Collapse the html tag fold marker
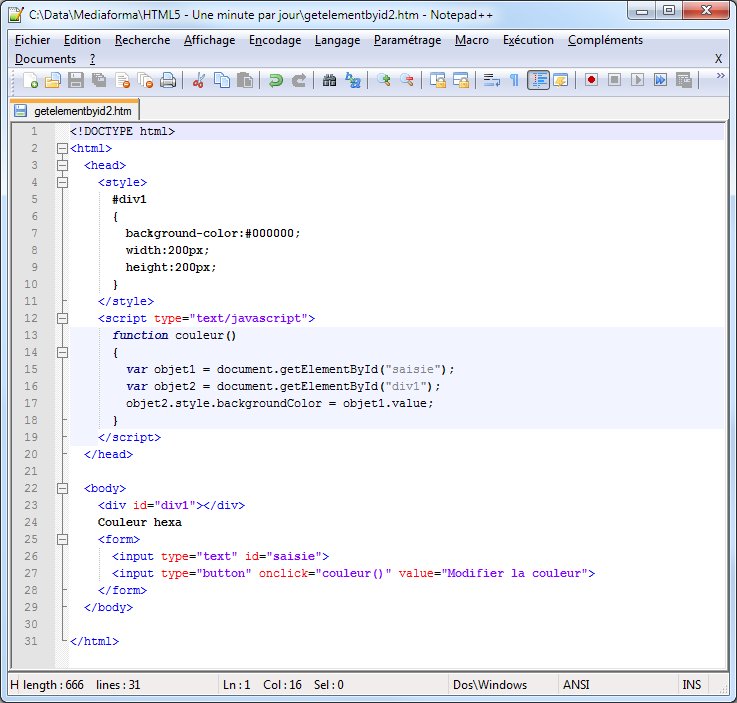Image resolution: width=737 pixels, height=703 pixels. (x=62, y=148)
